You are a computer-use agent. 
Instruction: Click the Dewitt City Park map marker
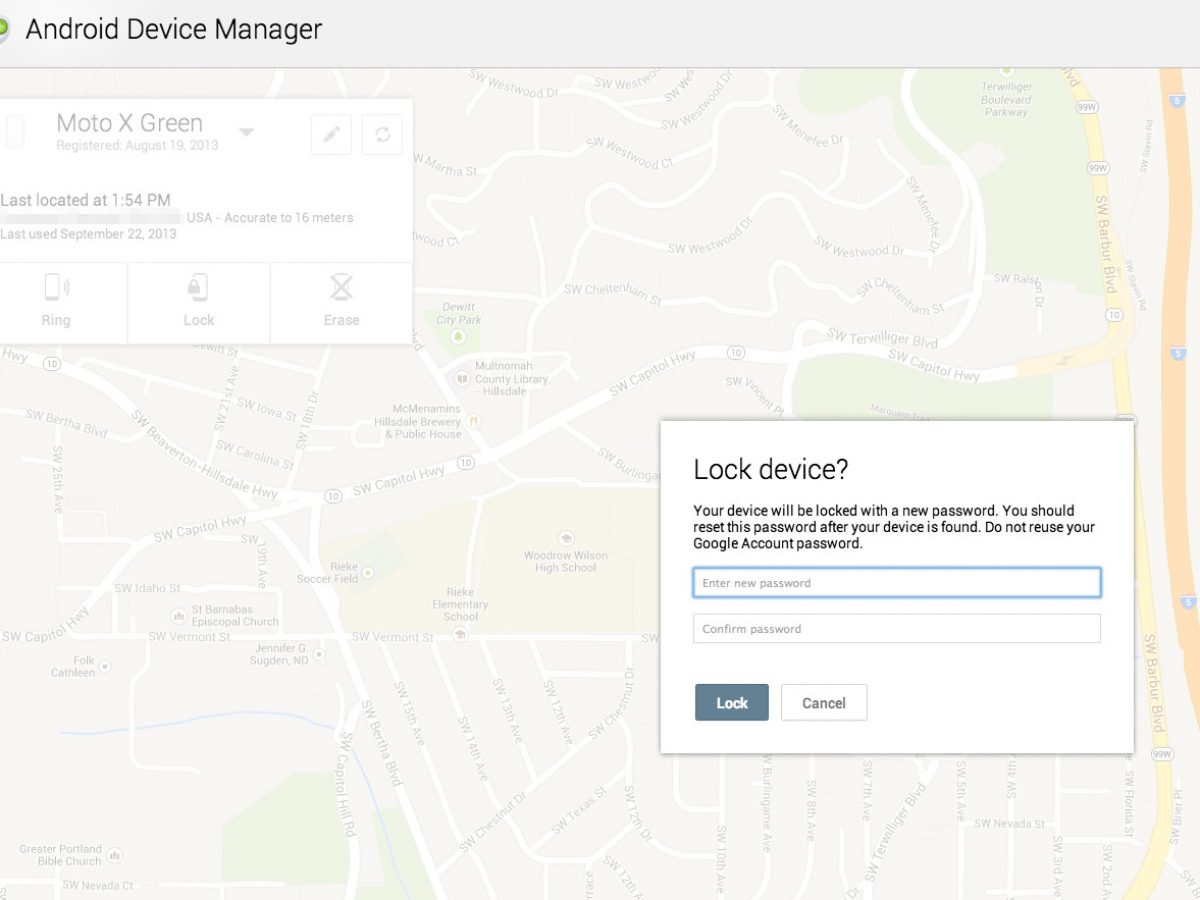458,338
